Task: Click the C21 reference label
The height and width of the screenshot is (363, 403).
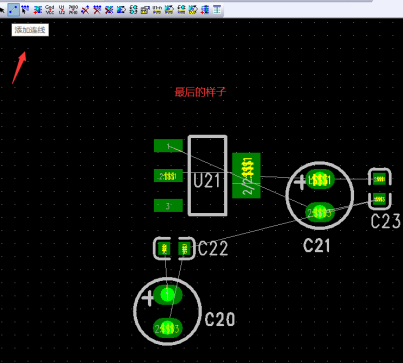Action: pyautogui.click(x=317, y=246)
